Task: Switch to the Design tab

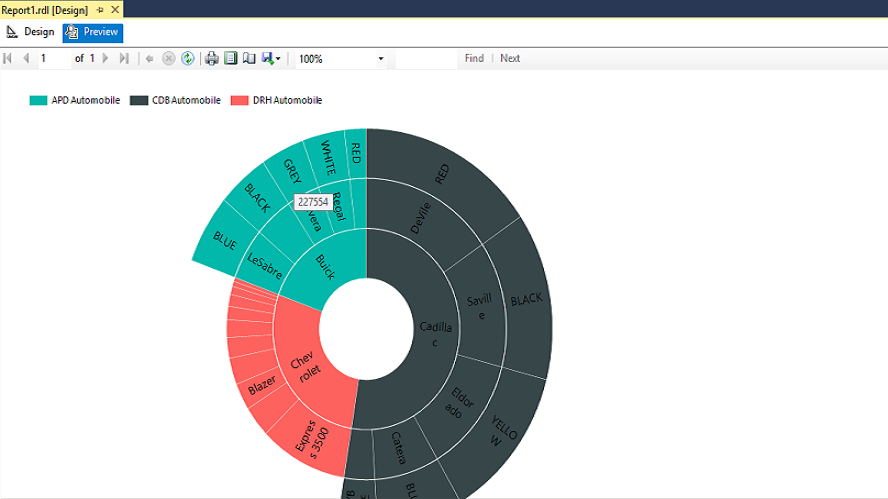Action: click(x=31, y=32)
